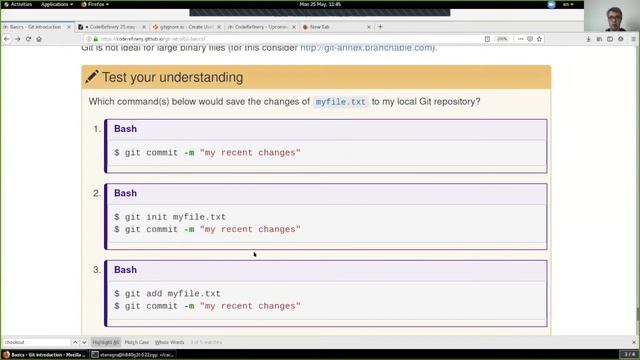The height and width of the screenshot is (360, 640).
Task: Switch to Basics - Git introduction tab
Action: coord(38,27)
